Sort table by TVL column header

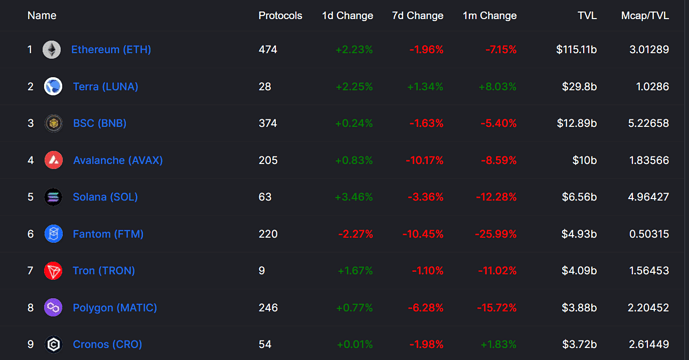click(587, 16)
